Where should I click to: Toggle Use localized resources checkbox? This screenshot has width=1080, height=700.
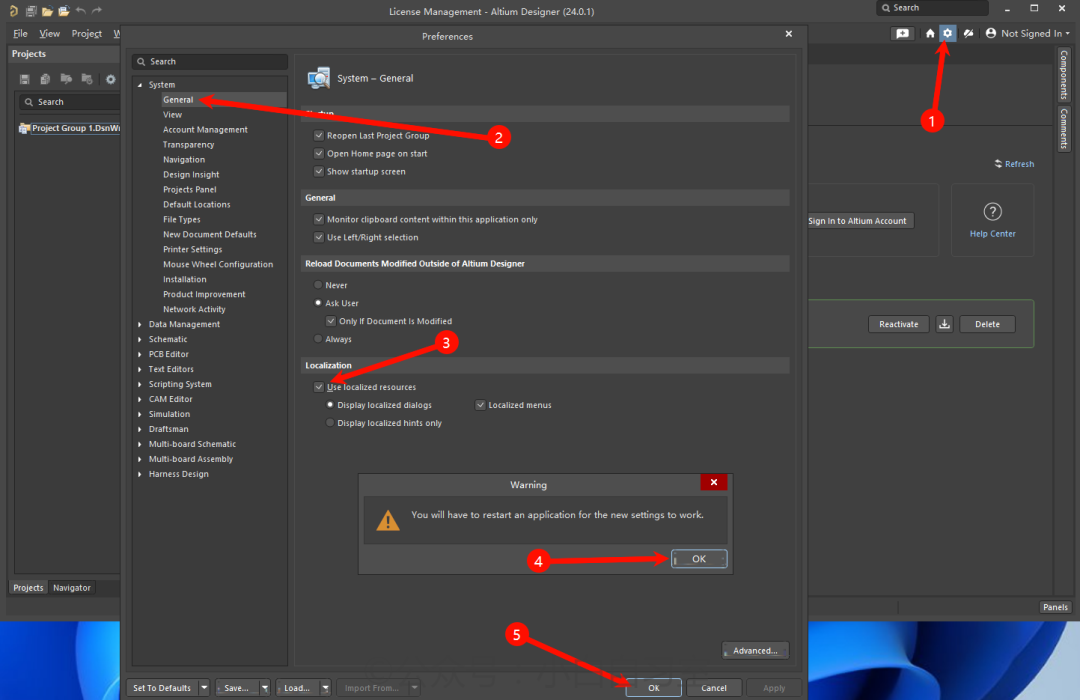(x=319, y=387)
